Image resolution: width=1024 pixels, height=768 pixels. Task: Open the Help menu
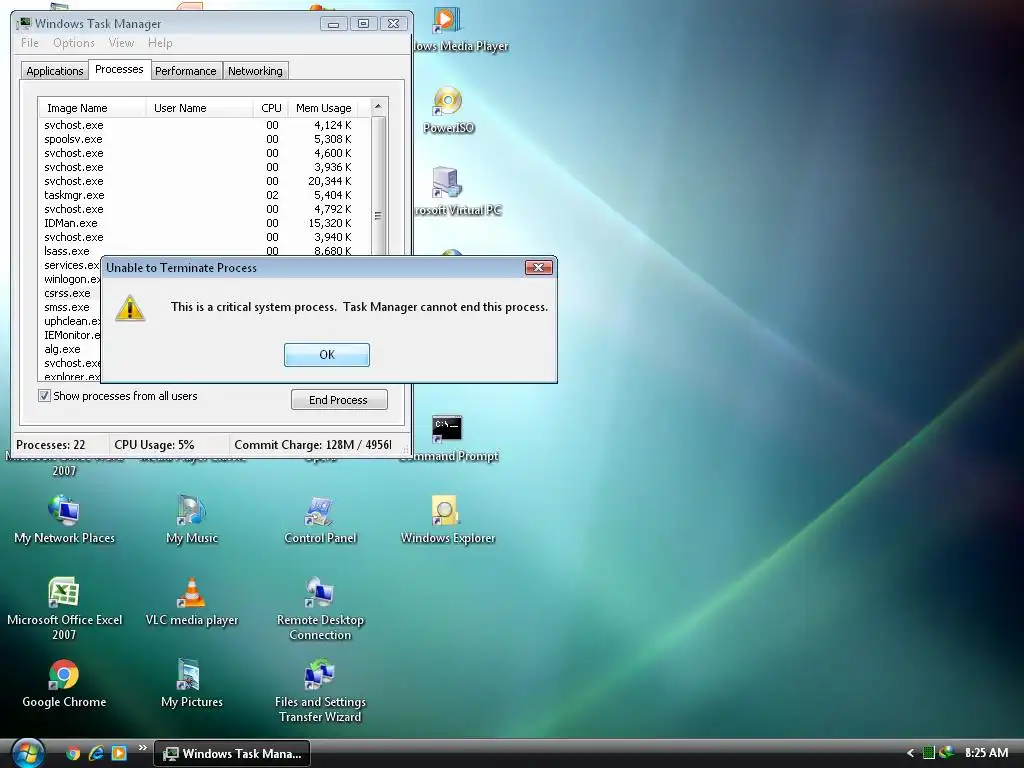160,43
